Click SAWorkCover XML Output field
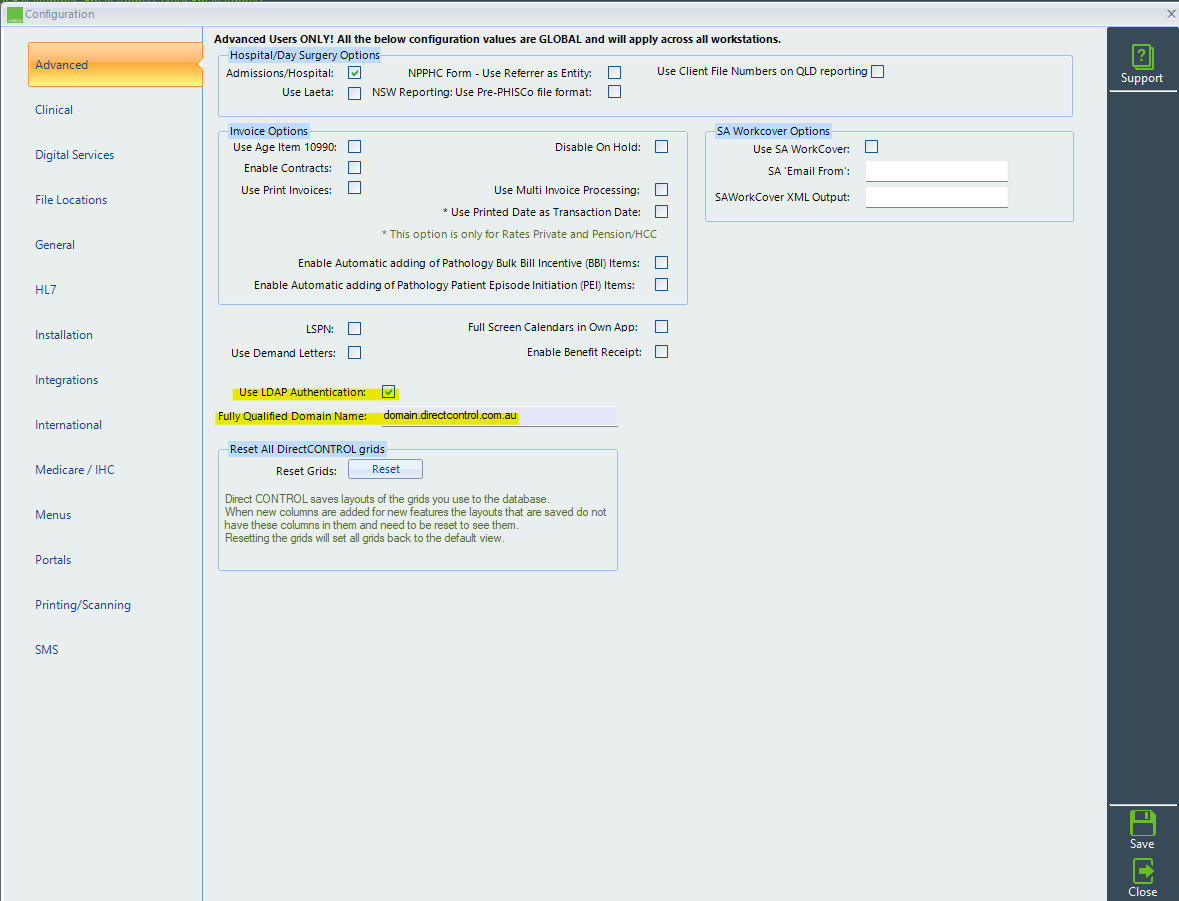Image resolution: width=1179 pixels, height=901 pixels. (936, 197)
